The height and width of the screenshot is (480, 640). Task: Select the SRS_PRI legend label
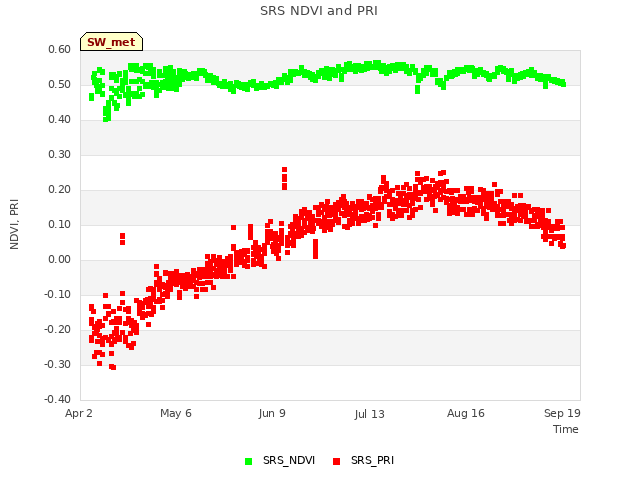click(x=372, y=460)
